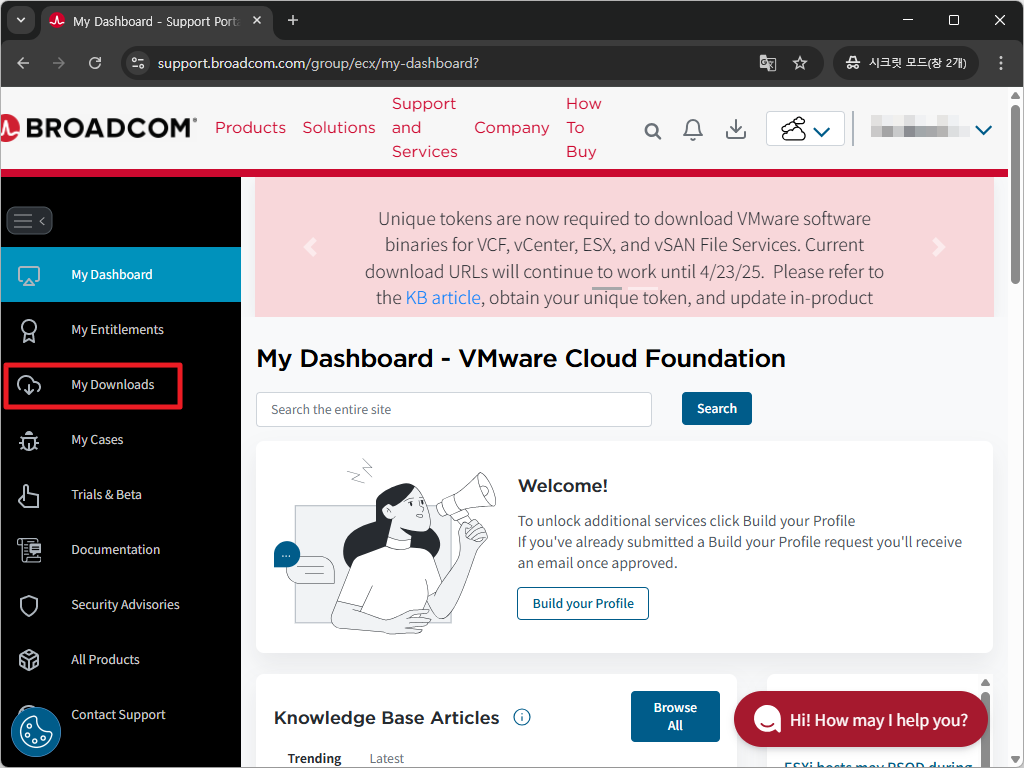Open Security Advisories in the sidebar
The image size is (1024, 768).
121,606
